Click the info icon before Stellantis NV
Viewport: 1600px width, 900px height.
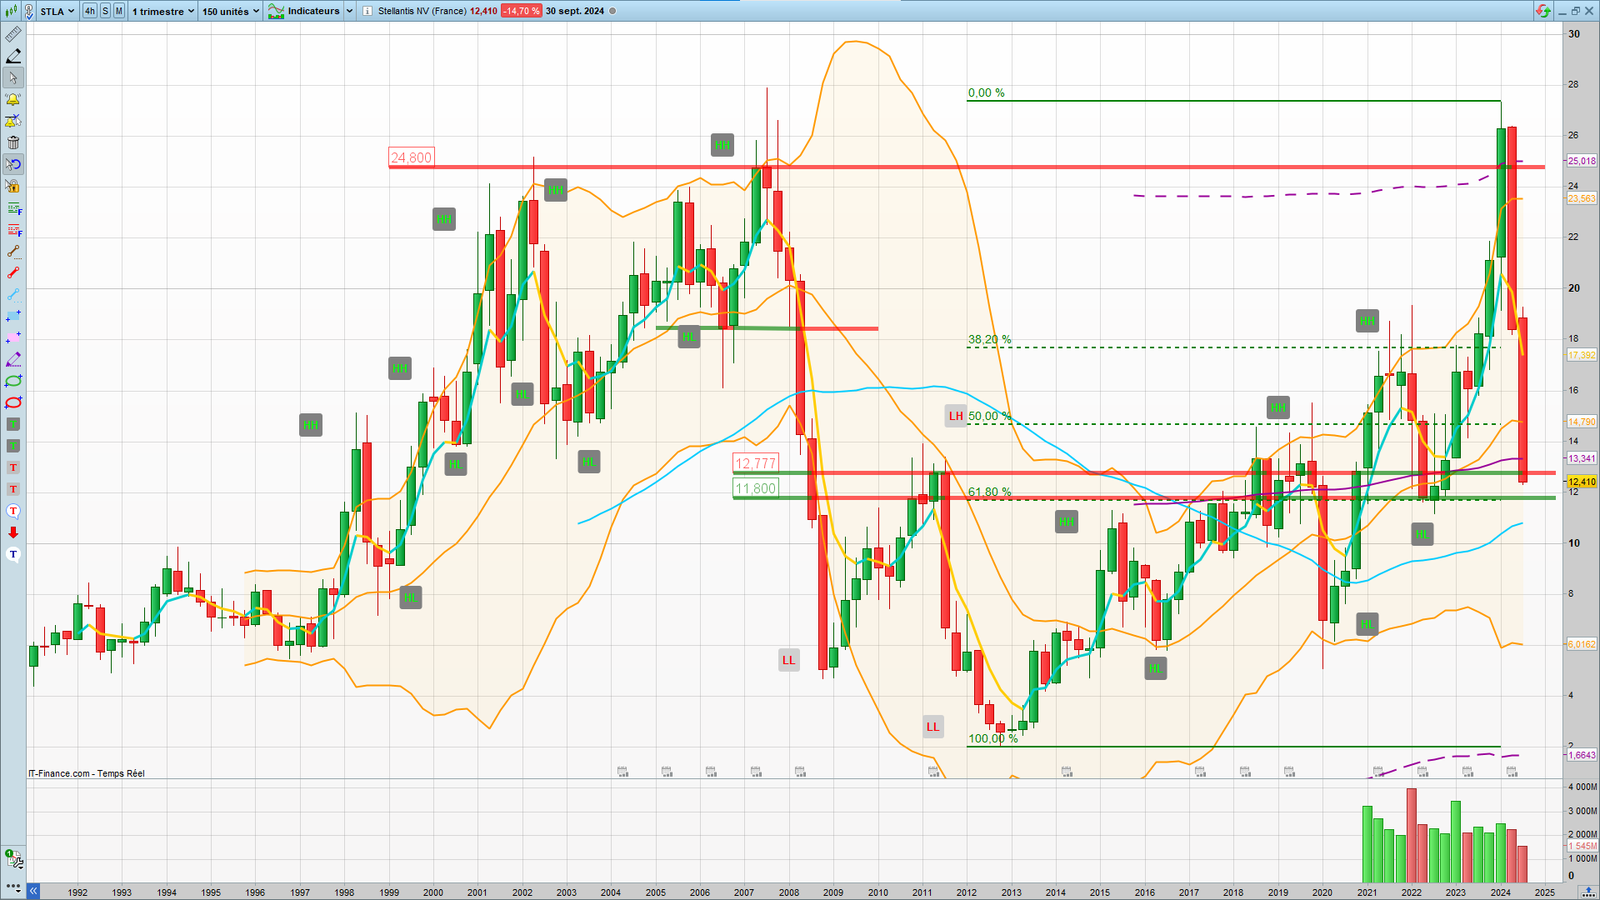[x=368, y=11]
